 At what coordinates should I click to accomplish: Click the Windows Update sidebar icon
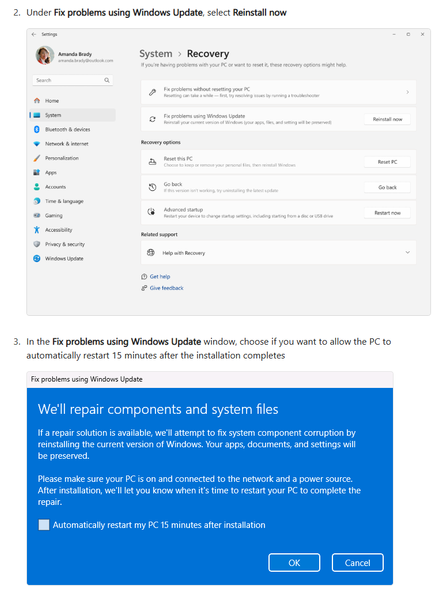coord(37,258)
